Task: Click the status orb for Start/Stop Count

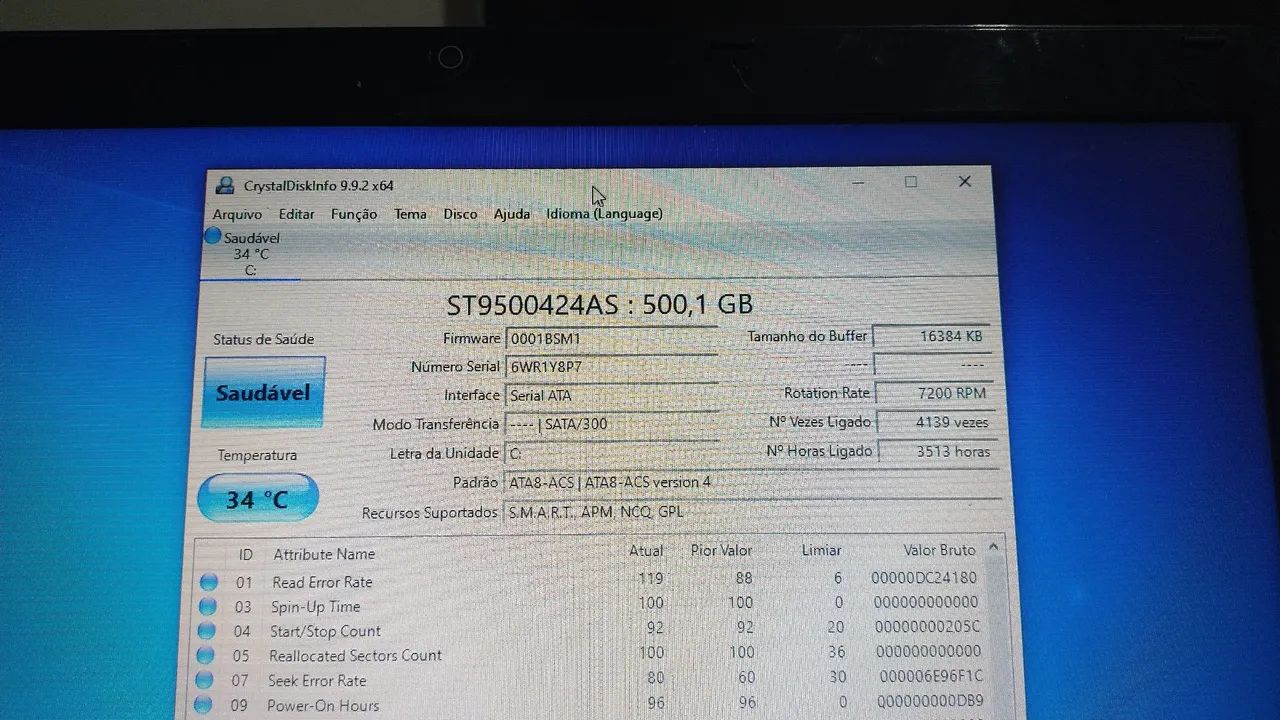Action: pyautogui.click(x=206, y=631)
